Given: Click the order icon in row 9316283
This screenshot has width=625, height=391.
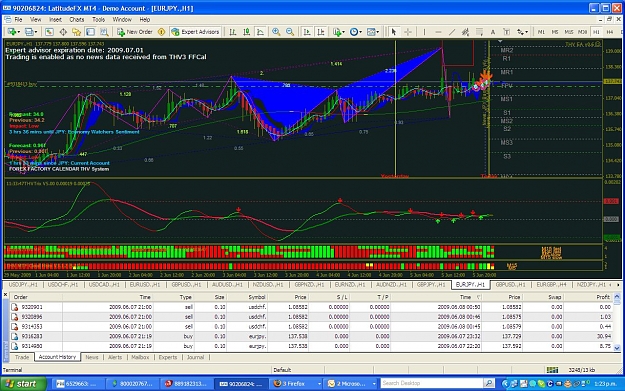Looking at the screenshot, I should click(14, 336).
